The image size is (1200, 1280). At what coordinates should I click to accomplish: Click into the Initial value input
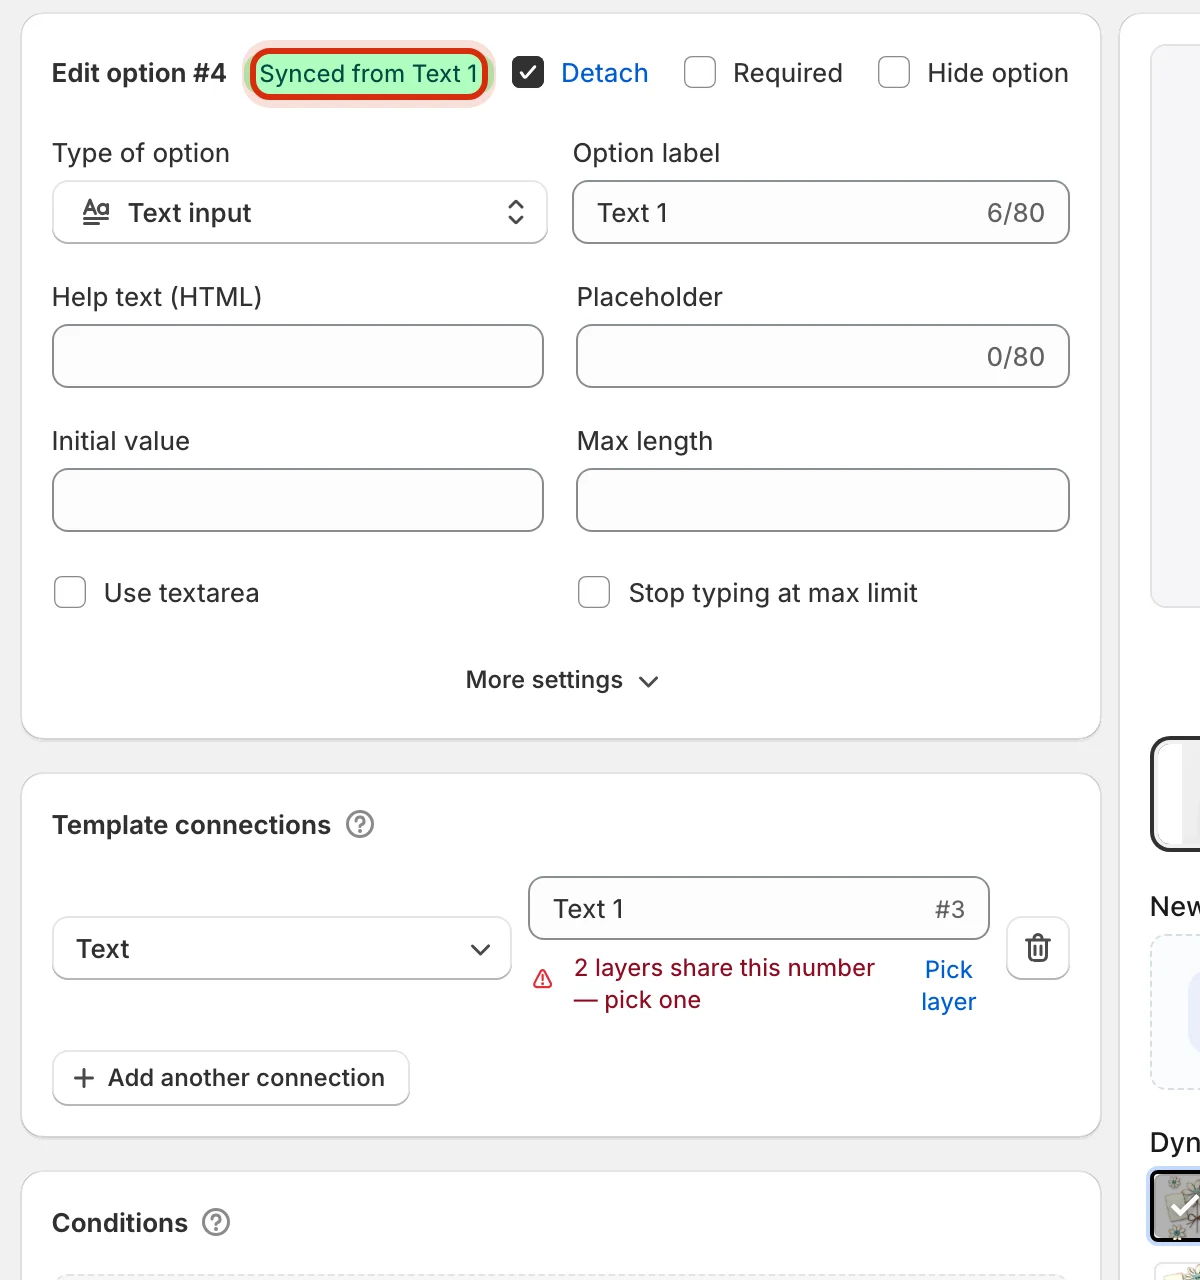(298, 500)
